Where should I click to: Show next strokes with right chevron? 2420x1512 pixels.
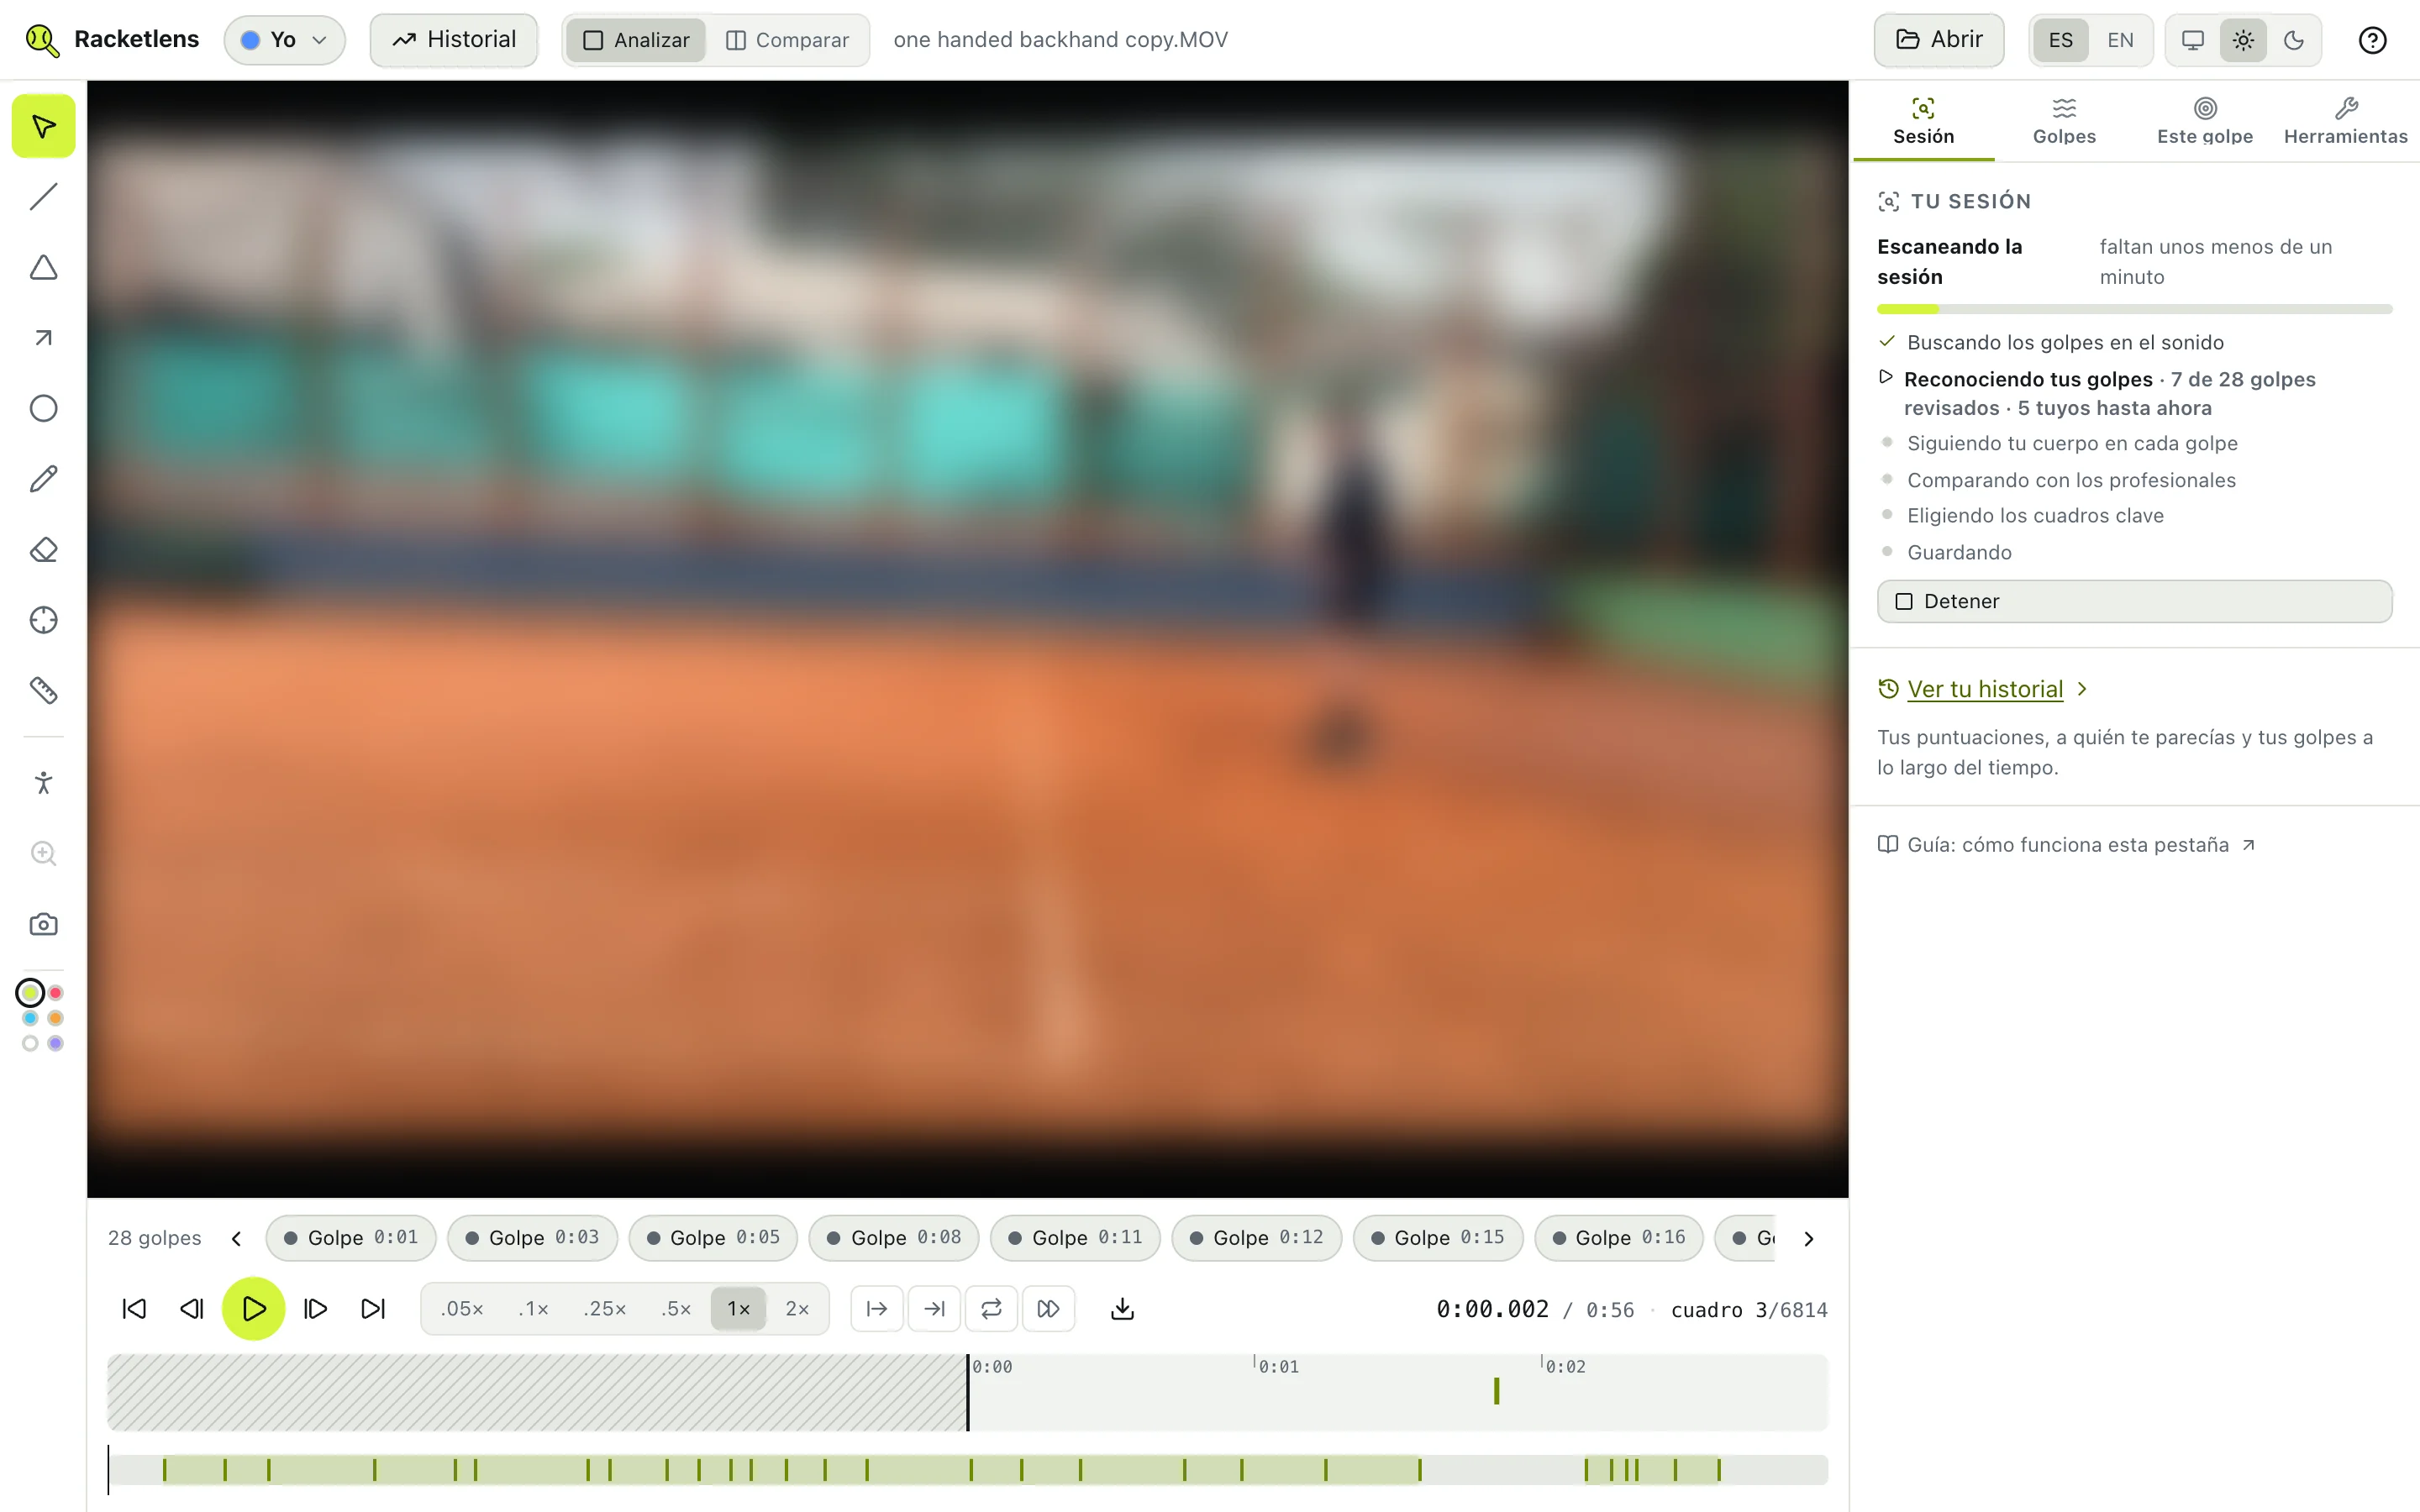click(1809, 1238)
